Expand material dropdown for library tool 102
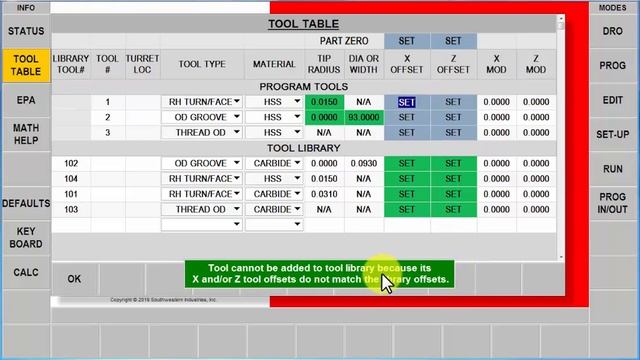This screenshot has height=360, width=640. click(x=298, y=163)
